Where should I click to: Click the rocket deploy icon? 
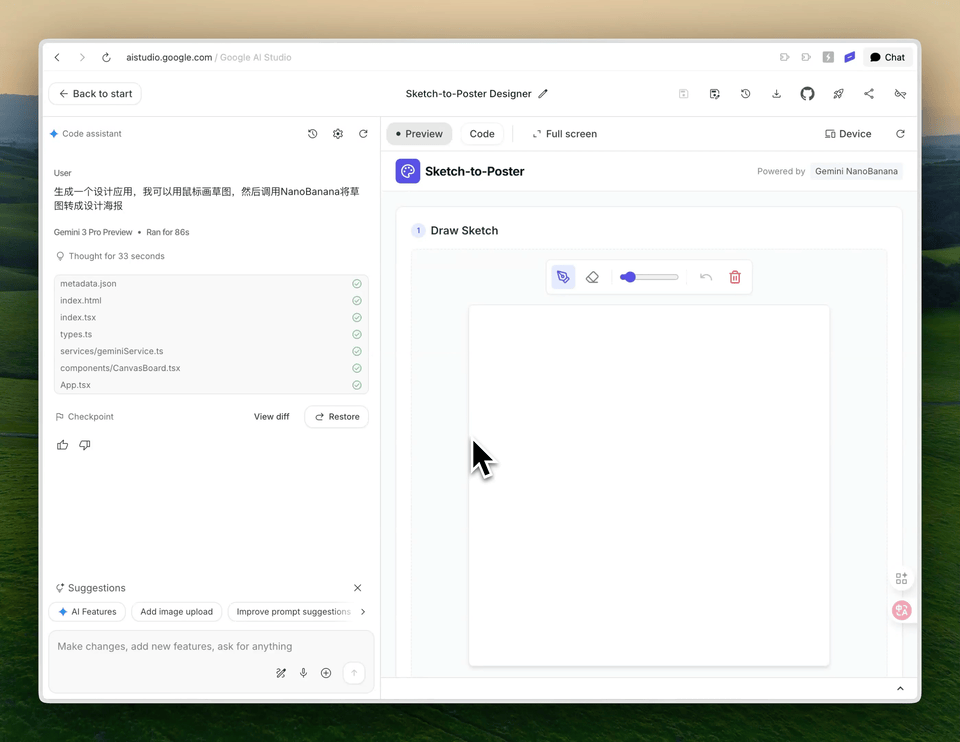(x=838, y=94)
